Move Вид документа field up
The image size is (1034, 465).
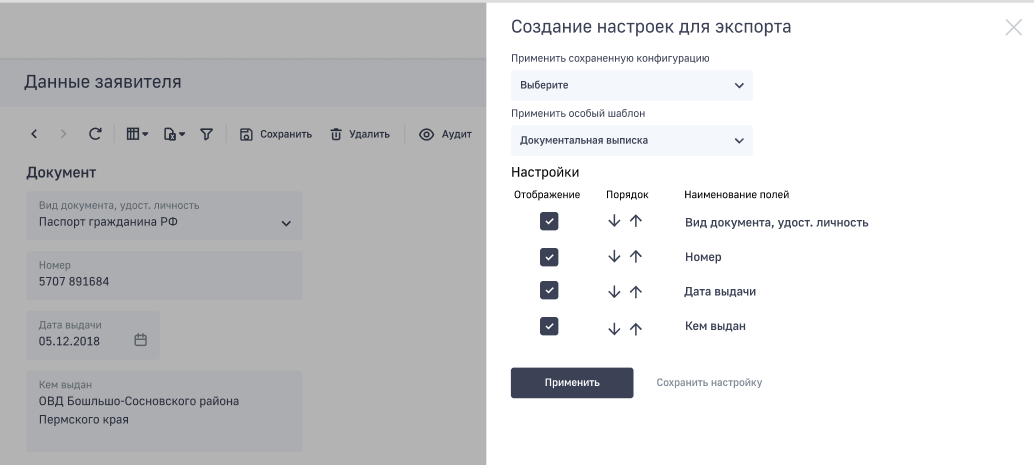(636, 221)
